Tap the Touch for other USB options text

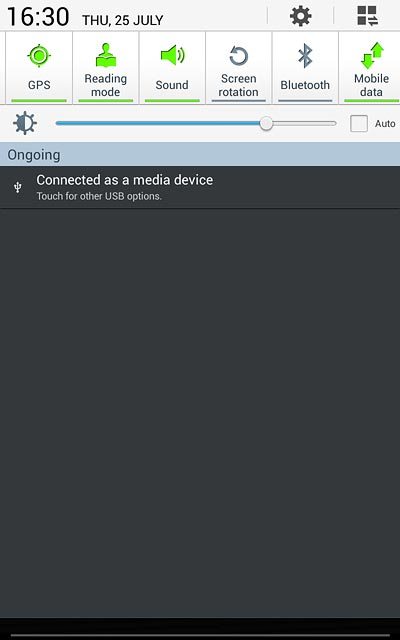coord(99,196)
